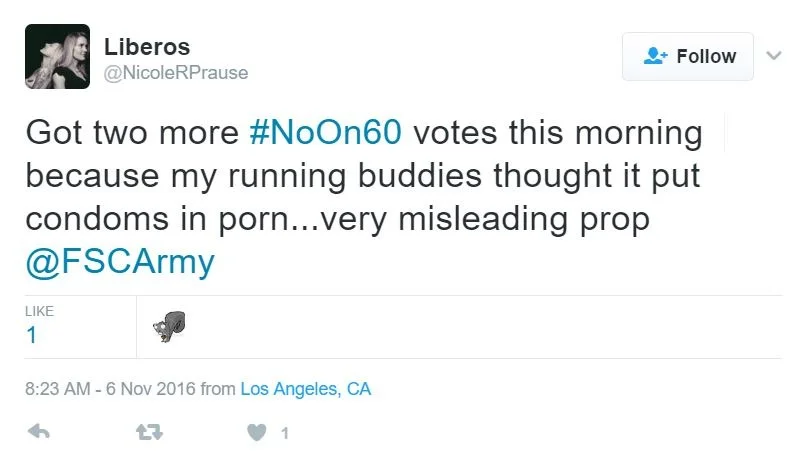Click the tweet text starting 'Got two more'
The width and height of the screenshot is (787, 451).
point(130,134)
